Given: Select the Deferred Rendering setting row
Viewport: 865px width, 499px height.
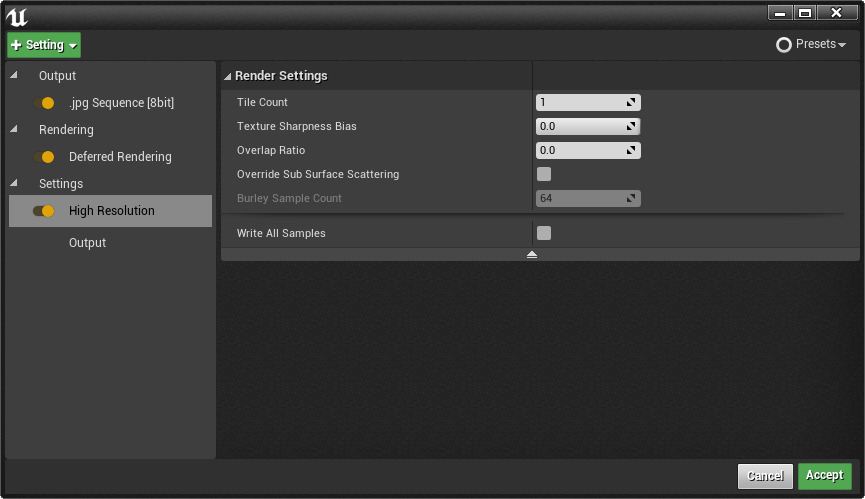Looking at the screenshot, I should [x=110, y=157].
